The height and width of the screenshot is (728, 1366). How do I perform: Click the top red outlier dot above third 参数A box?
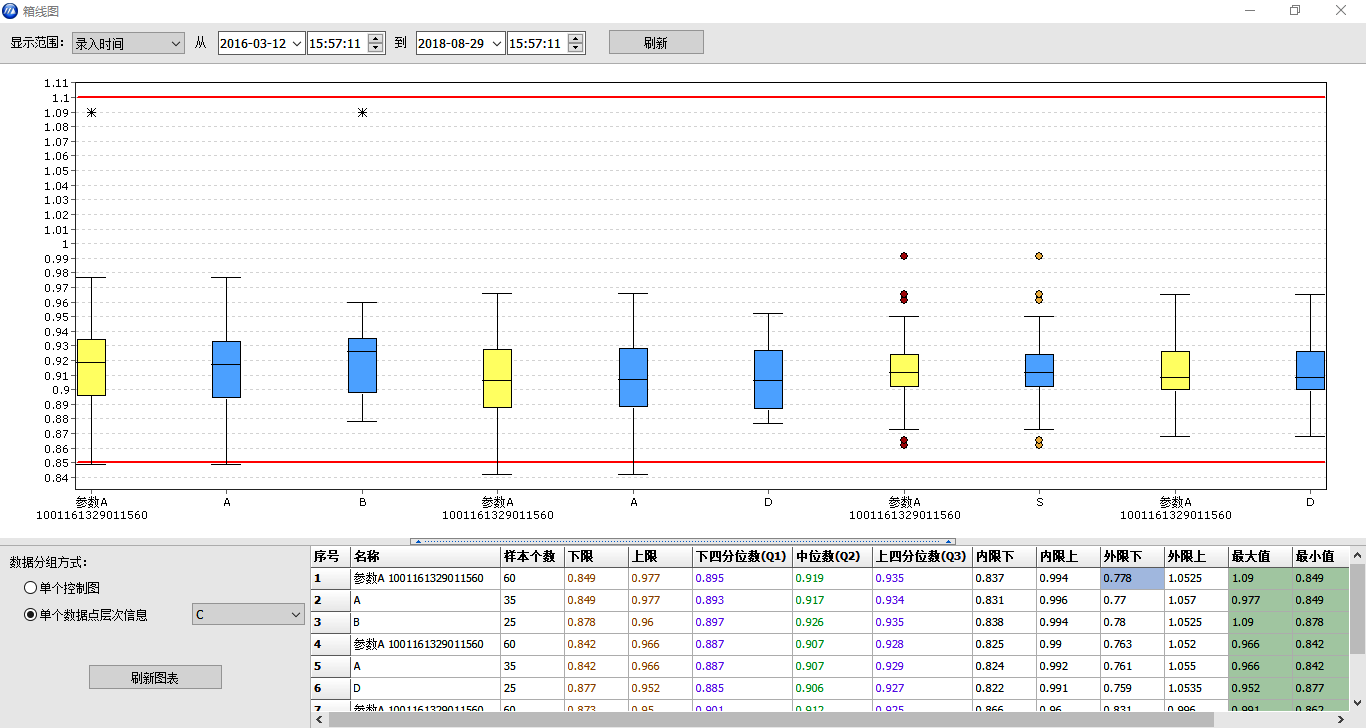[904, 257]
